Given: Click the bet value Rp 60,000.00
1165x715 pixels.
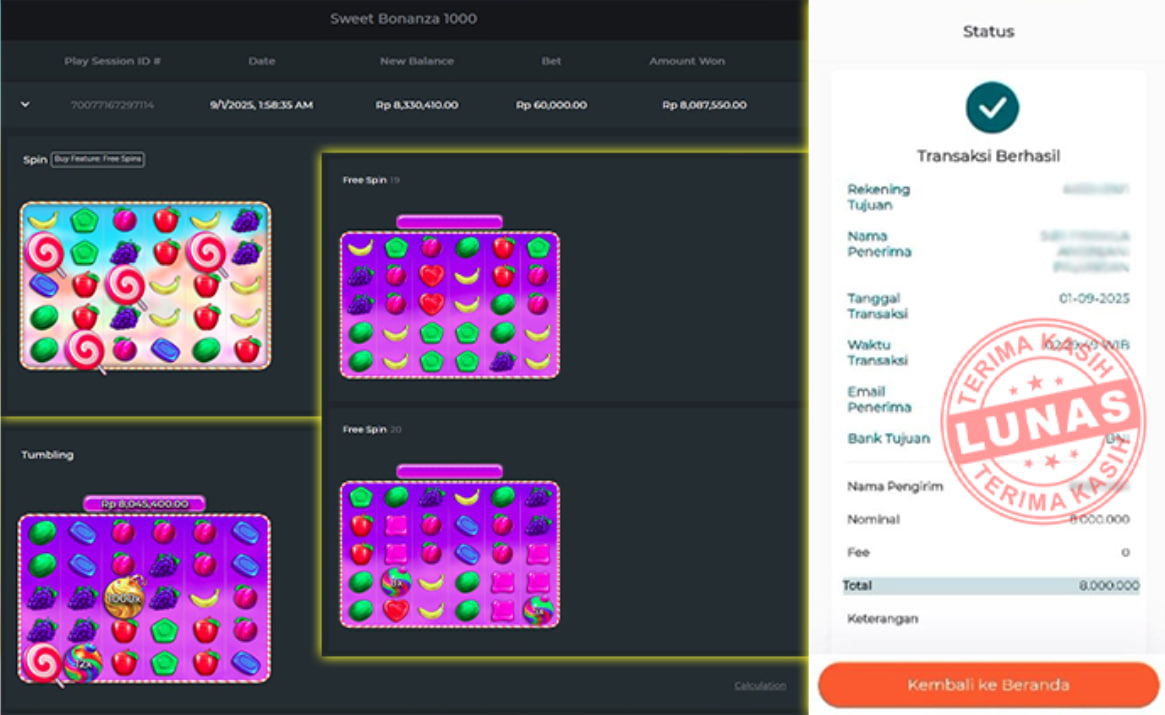Looking at the screenshot, I should 551,105.
